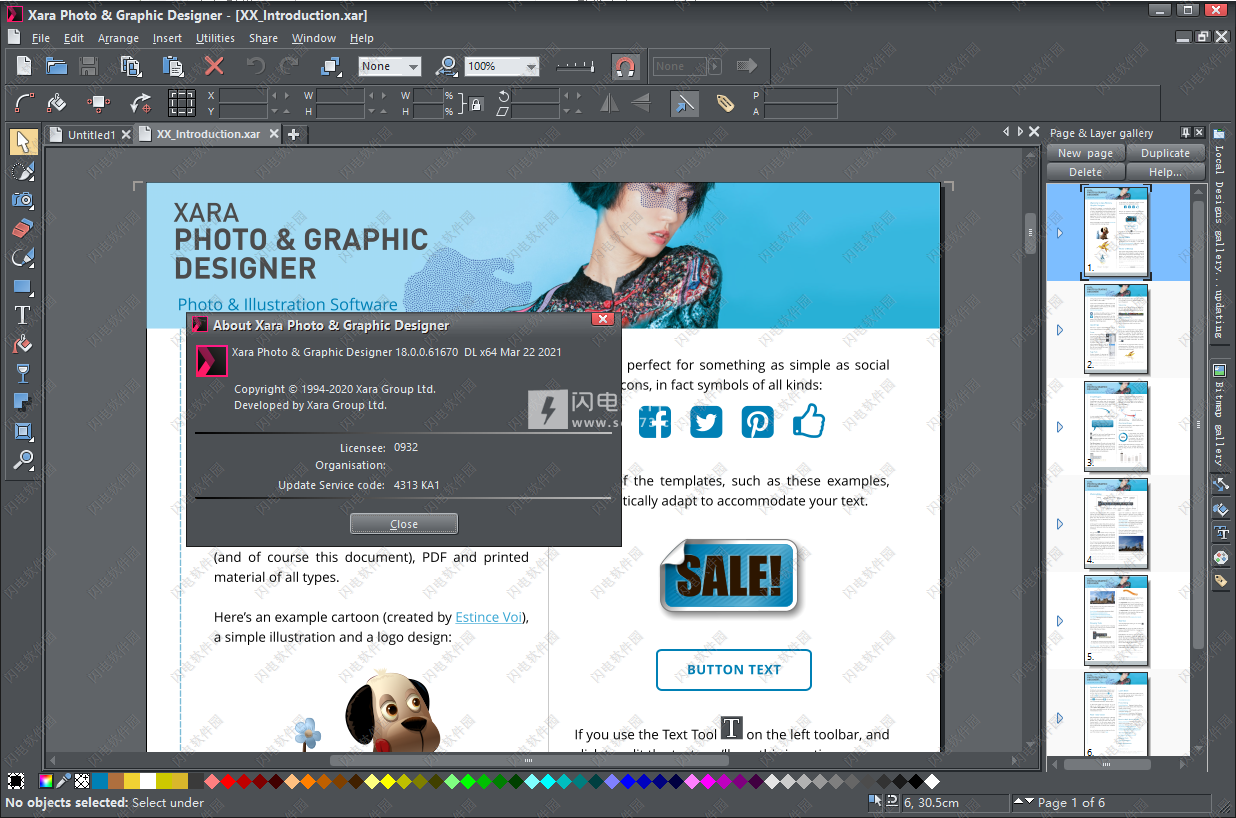Viewport: 1236px width, 818px height.
Task: Open the page navigation 'Page 1 of 6' arrows
Action: (x=1023, y=802)
